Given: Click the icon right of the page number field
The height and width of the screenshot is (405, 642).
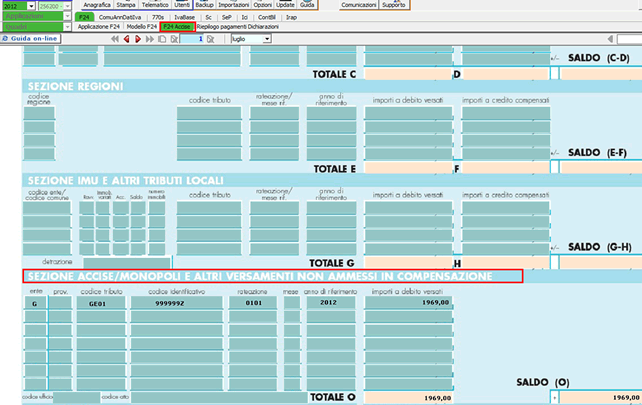Looking at the screenshot, I should [210, 39].
